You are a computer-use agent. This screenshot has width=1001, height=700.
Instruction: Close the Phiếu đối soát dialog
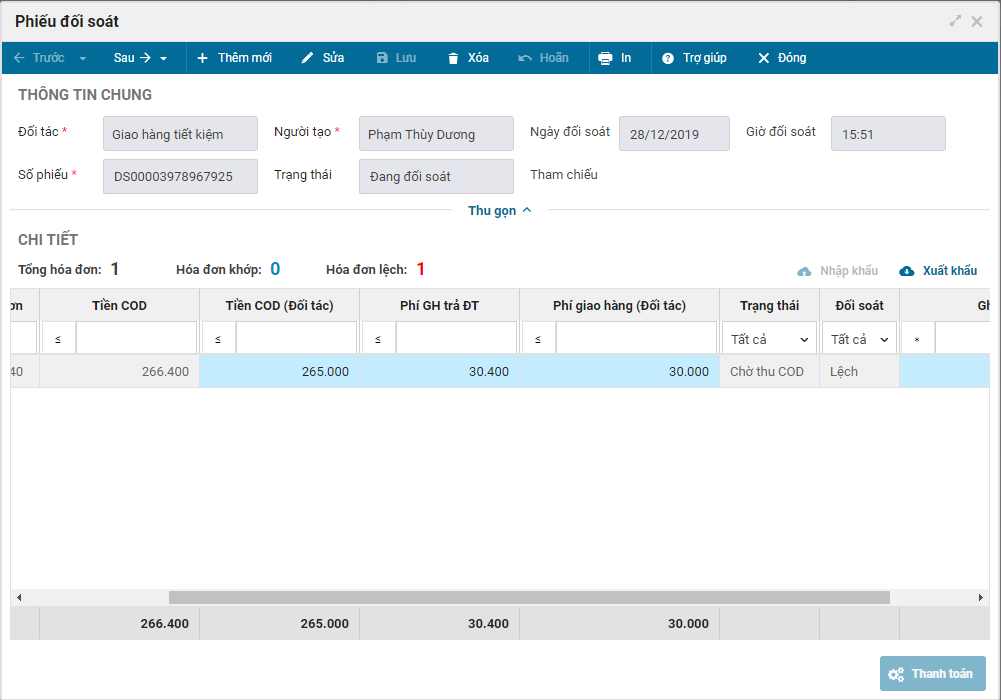pyautogui.click(x=977, y=21)
